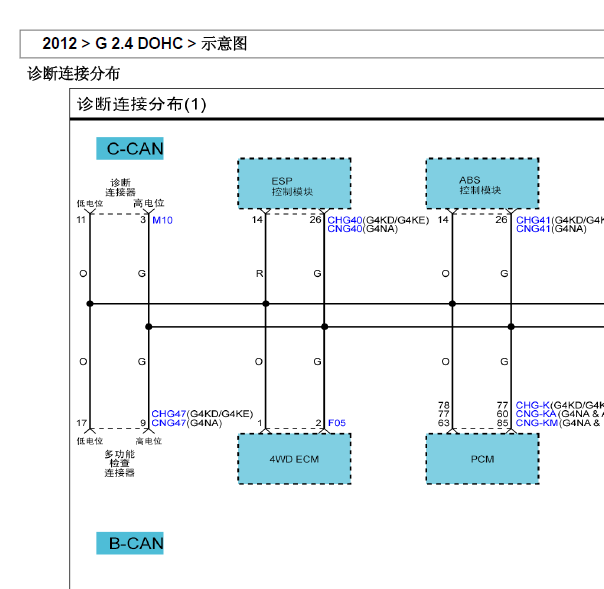Open the CNG40 connector link
The width and height of the screenshot is (604, 589).
click(x=345, y=229)
